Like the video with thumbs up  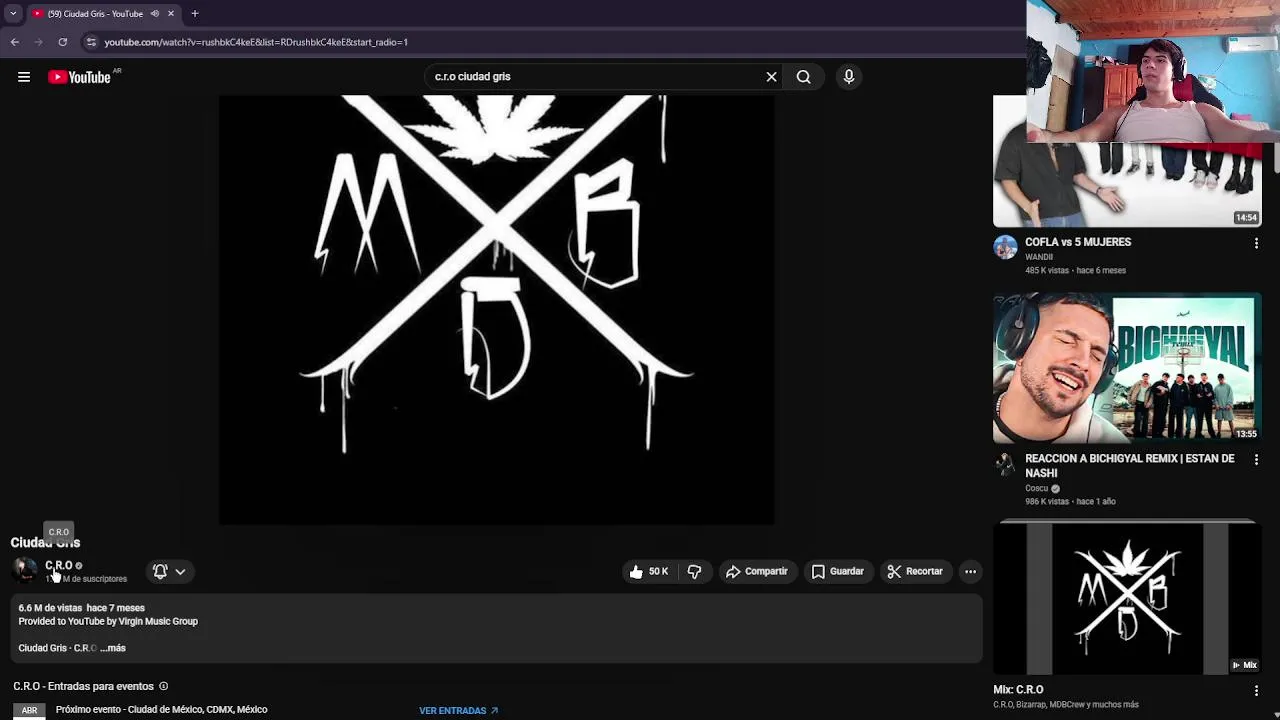click(648, 571)
